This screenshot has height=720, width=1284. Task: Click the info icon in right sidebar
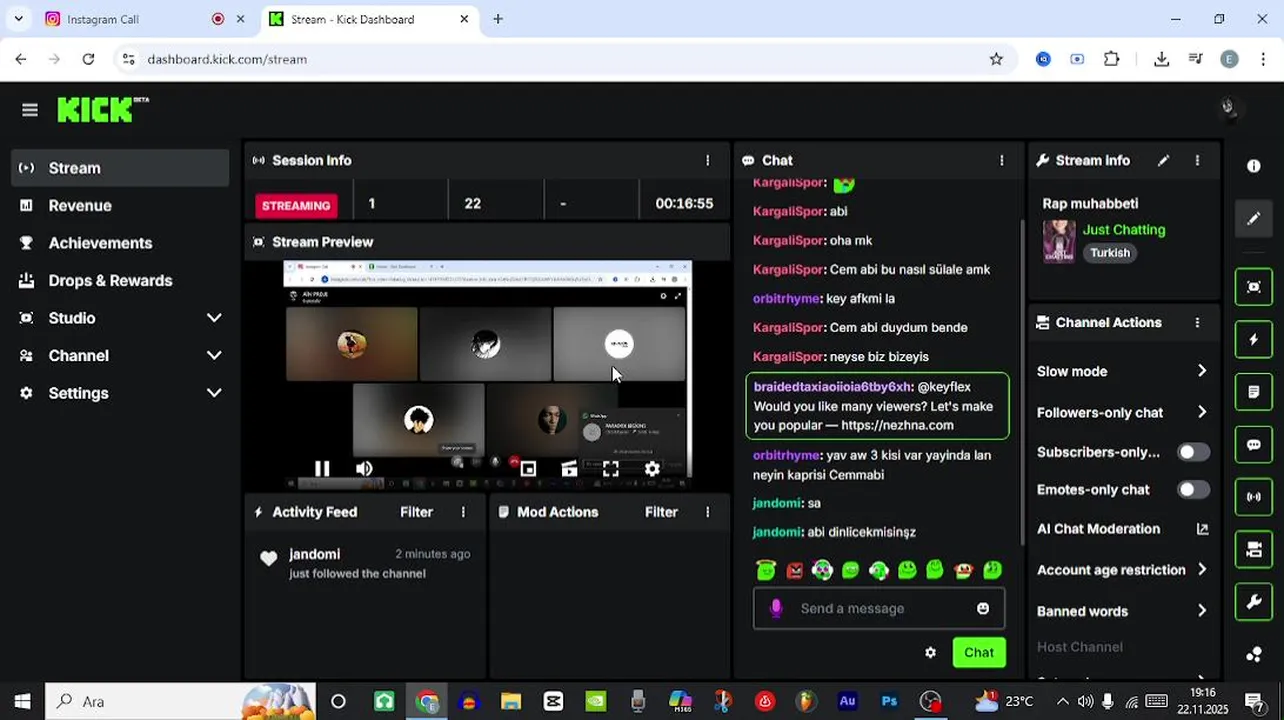[1254, 166]
